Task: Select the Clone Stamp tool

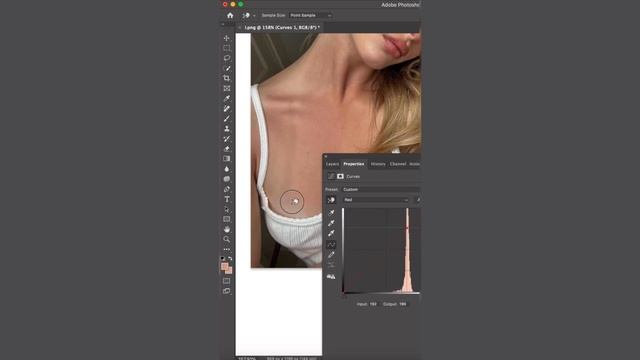Action: pyautogui.click(x=227, y=129)
